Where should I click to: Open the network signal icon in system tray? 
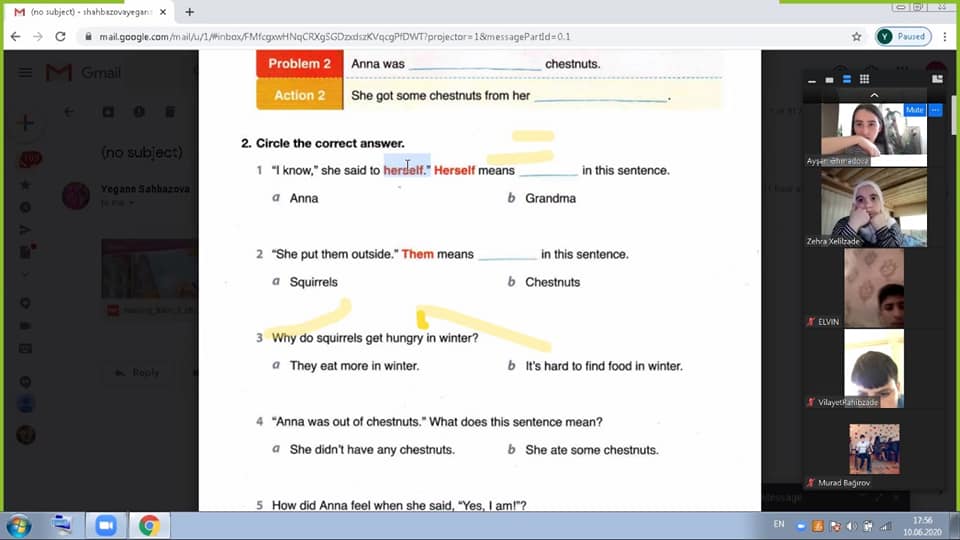[885, 526]
